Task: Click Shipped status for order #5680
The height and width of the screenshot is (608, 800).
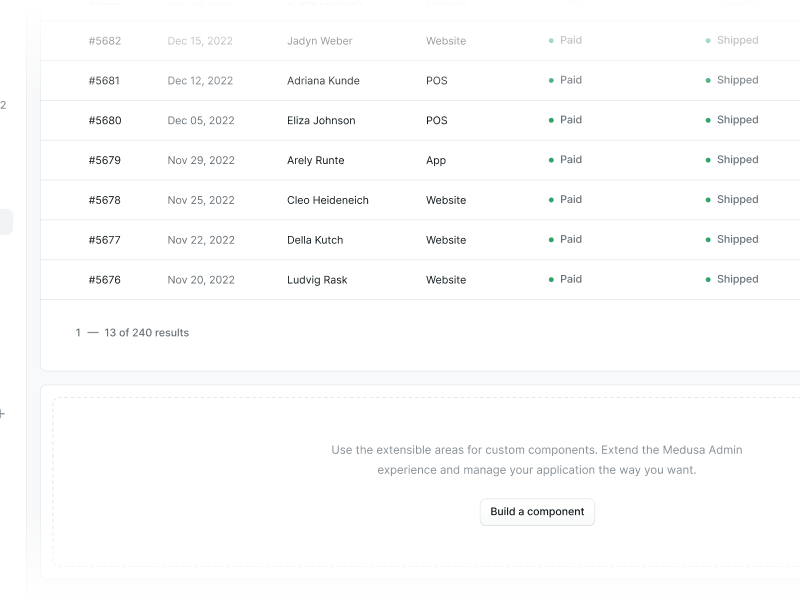Action: point(732,120)
